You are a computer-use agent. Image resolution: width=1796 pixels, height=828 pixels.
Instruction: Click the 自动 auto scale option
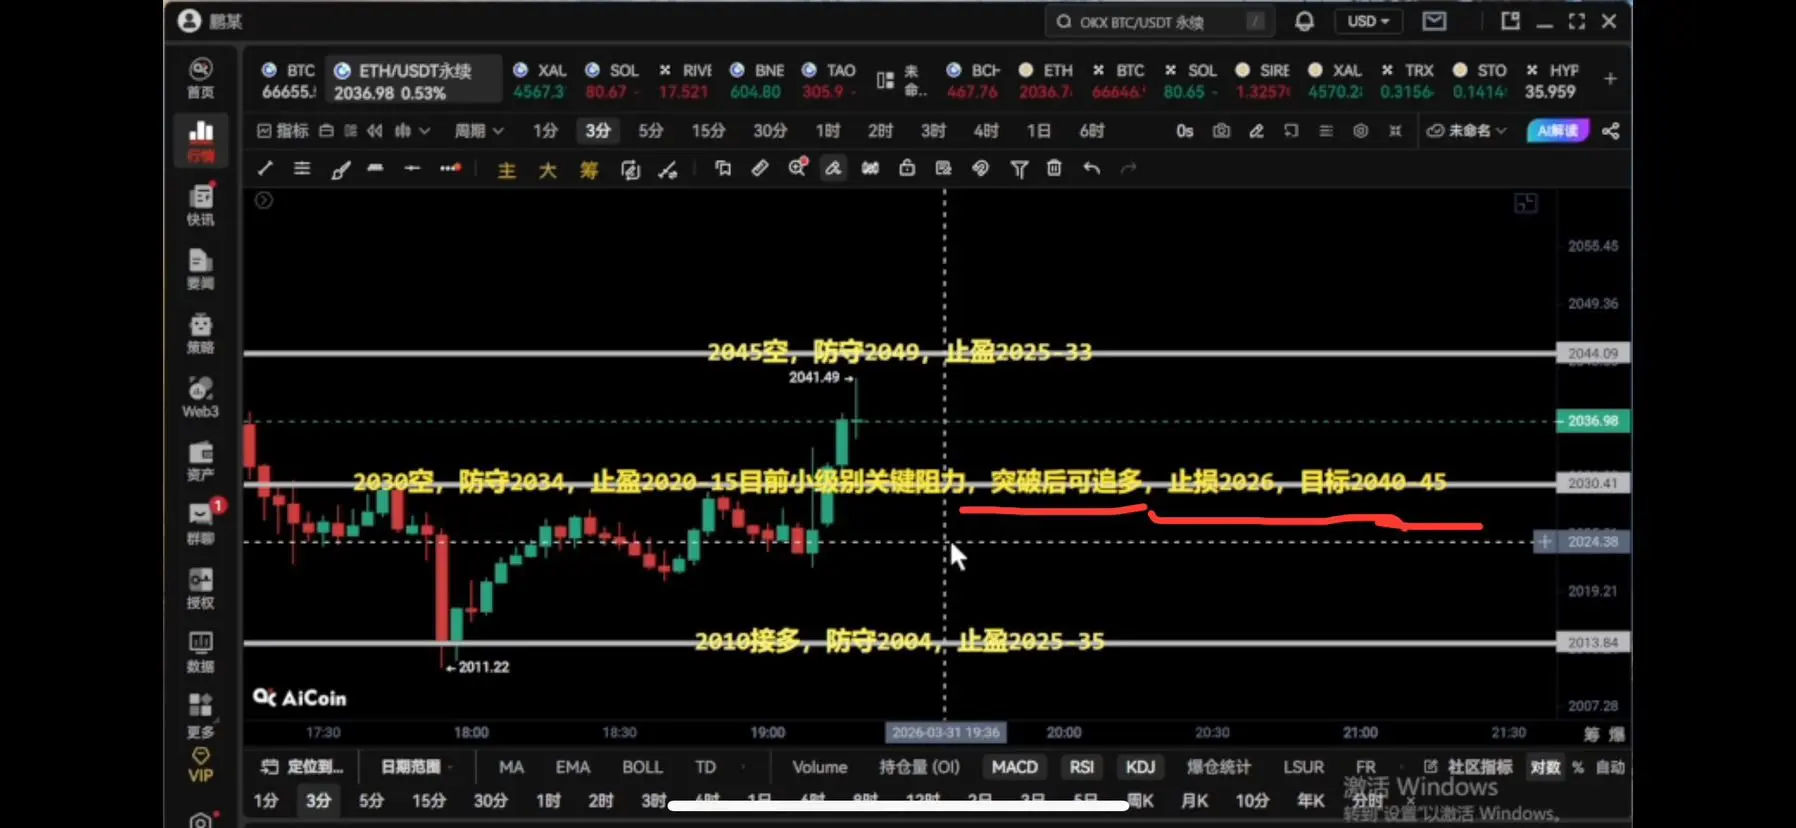pos(1610,767)
